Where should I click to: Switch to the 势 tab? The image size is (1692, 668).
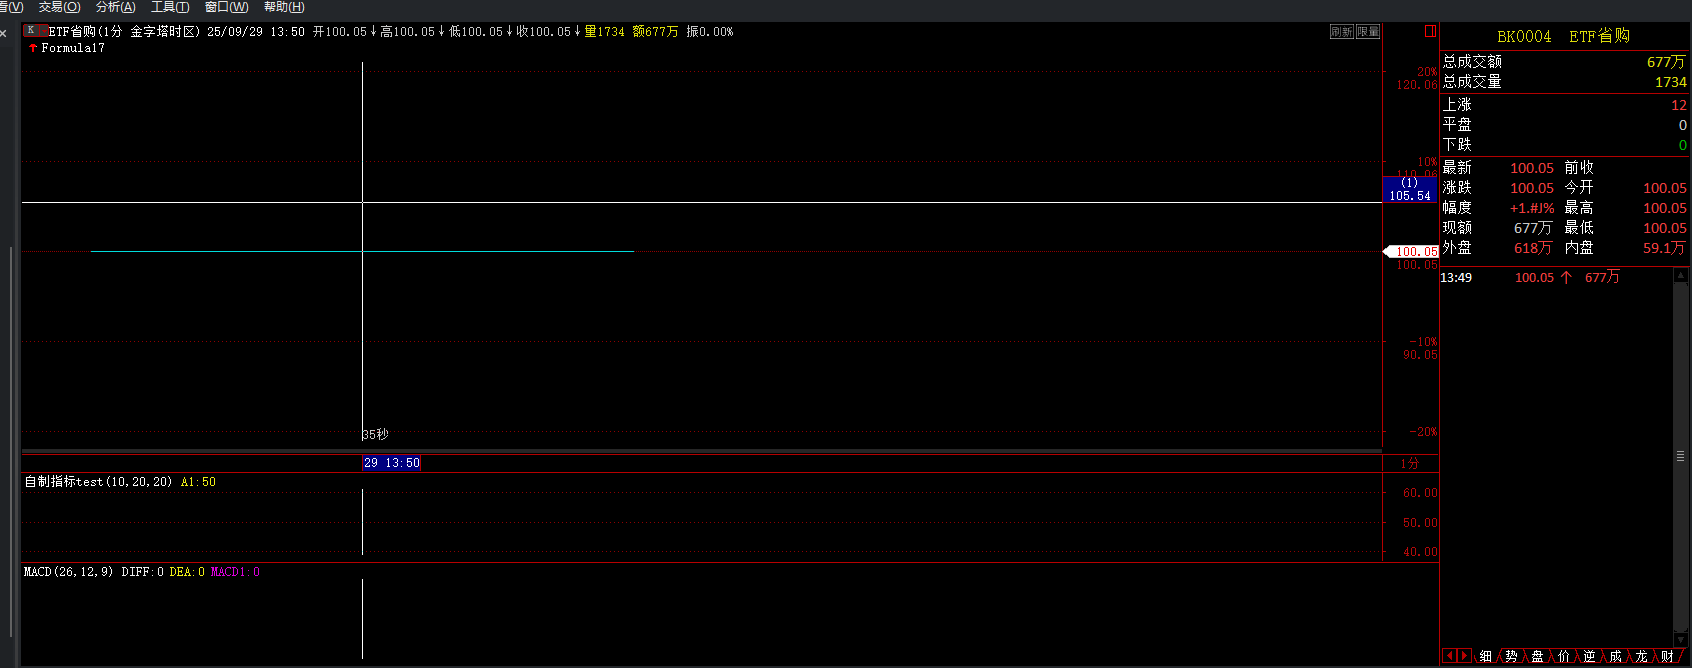[1512, 656]
